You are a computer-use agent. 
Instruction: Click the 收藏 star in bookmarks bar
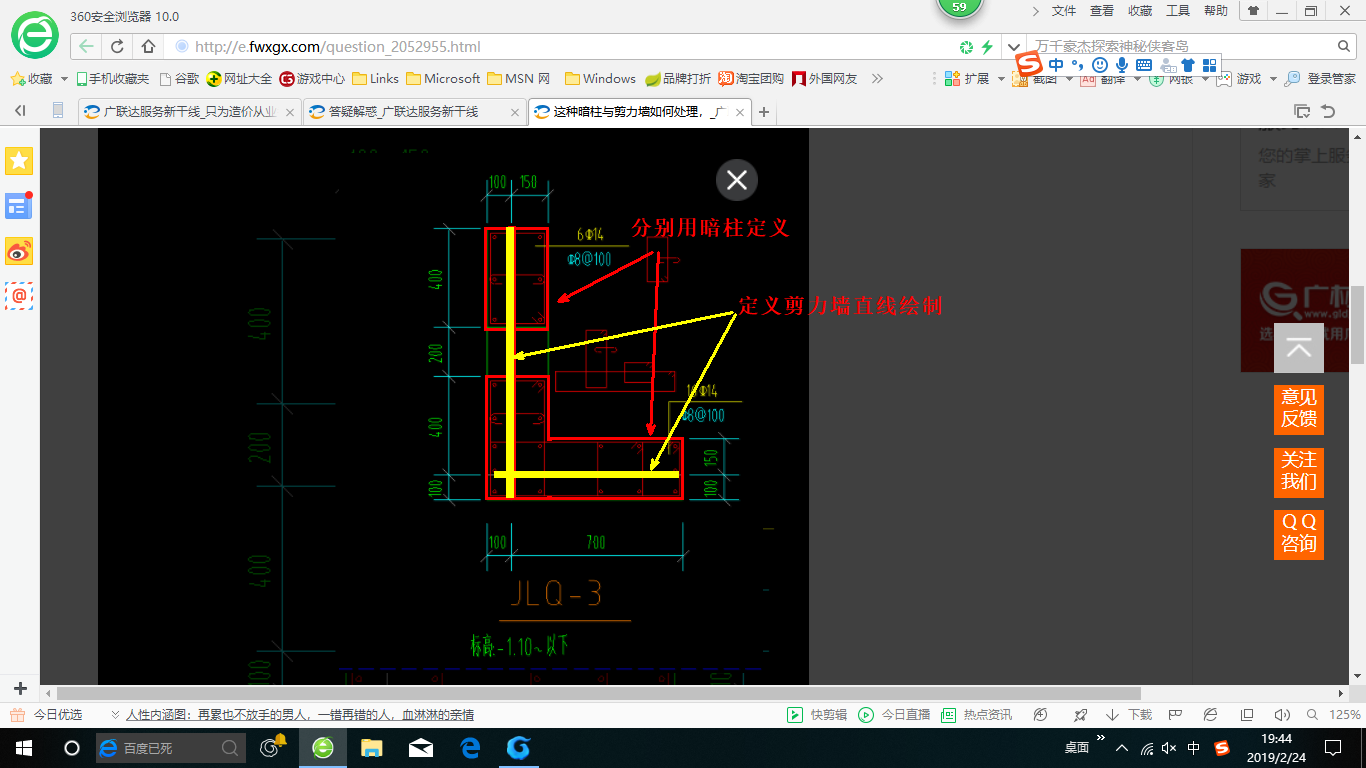pos(33,78)
